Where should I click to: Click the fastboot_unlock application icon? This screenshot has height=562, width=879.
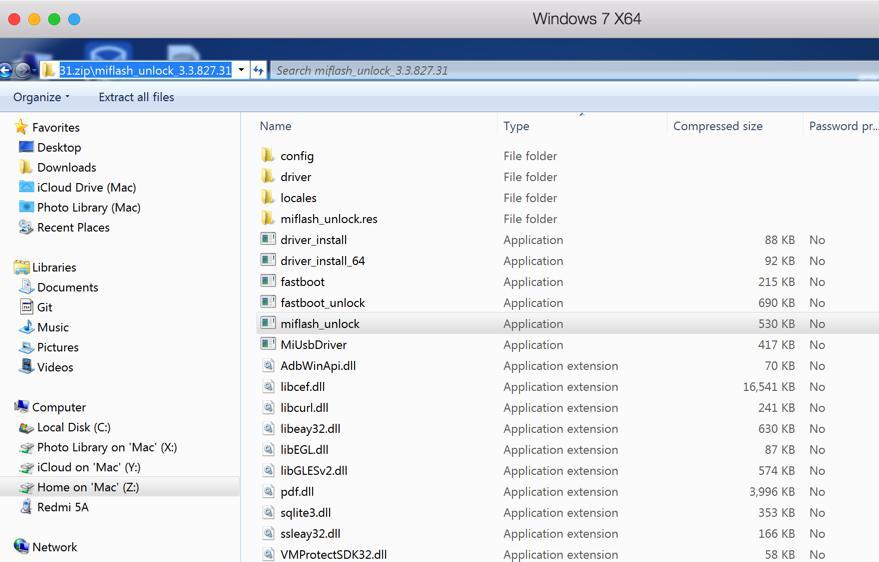pyautogui.click(x=268, y=303)
